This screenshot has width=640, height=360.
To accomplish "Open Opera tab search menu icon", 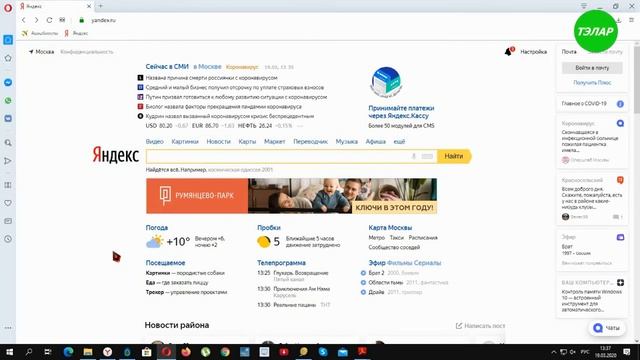I will click(x=584, y=6).
